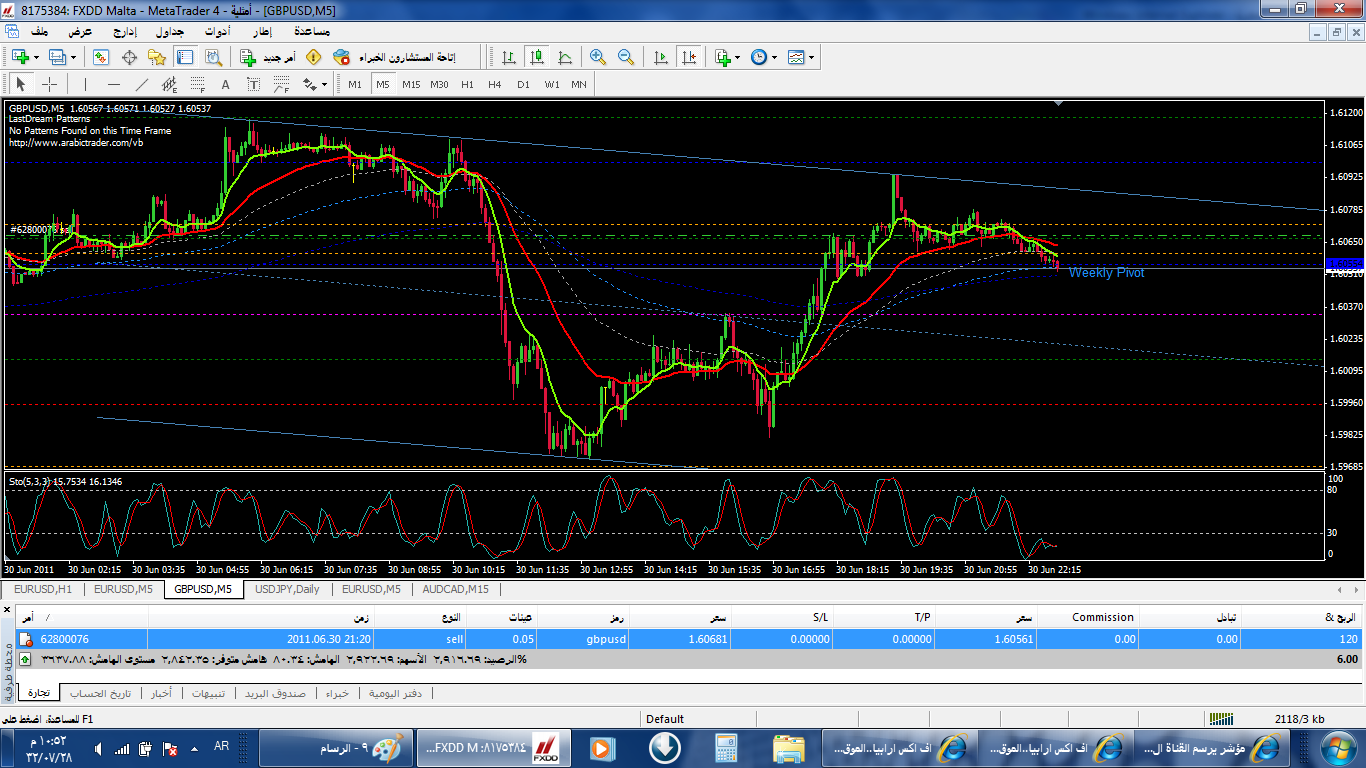1366x768 pixels.
Task: Open the تاريخ الحساب account history tab
Action: tap(101, 693)
